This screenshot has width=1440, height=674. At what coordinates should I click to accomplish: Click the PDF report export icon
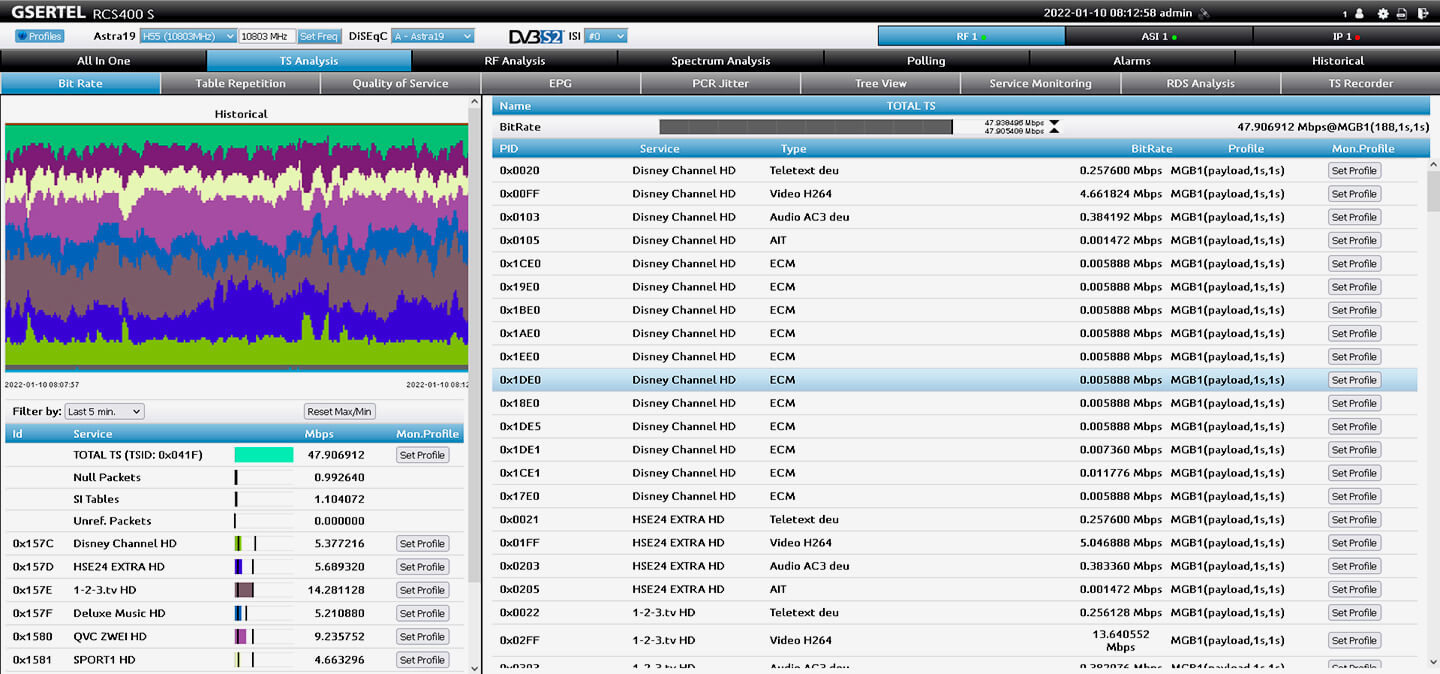pos(1402,13)
